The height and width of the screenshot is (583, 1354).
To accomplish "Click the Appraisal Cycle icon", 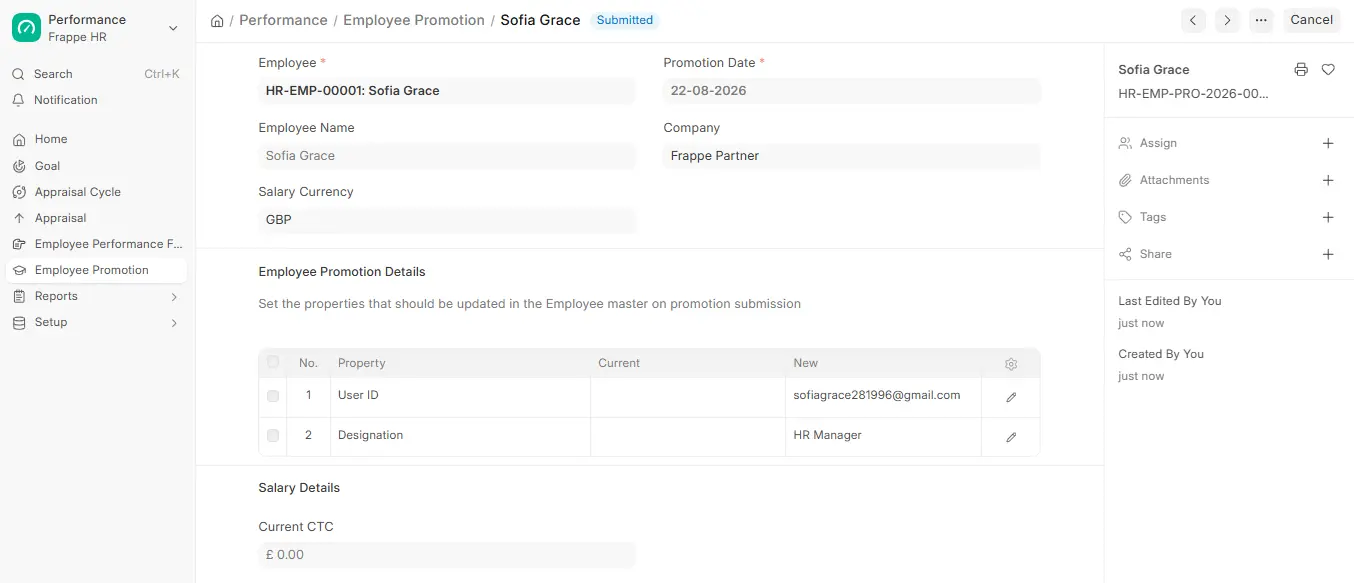I will 18,192.
